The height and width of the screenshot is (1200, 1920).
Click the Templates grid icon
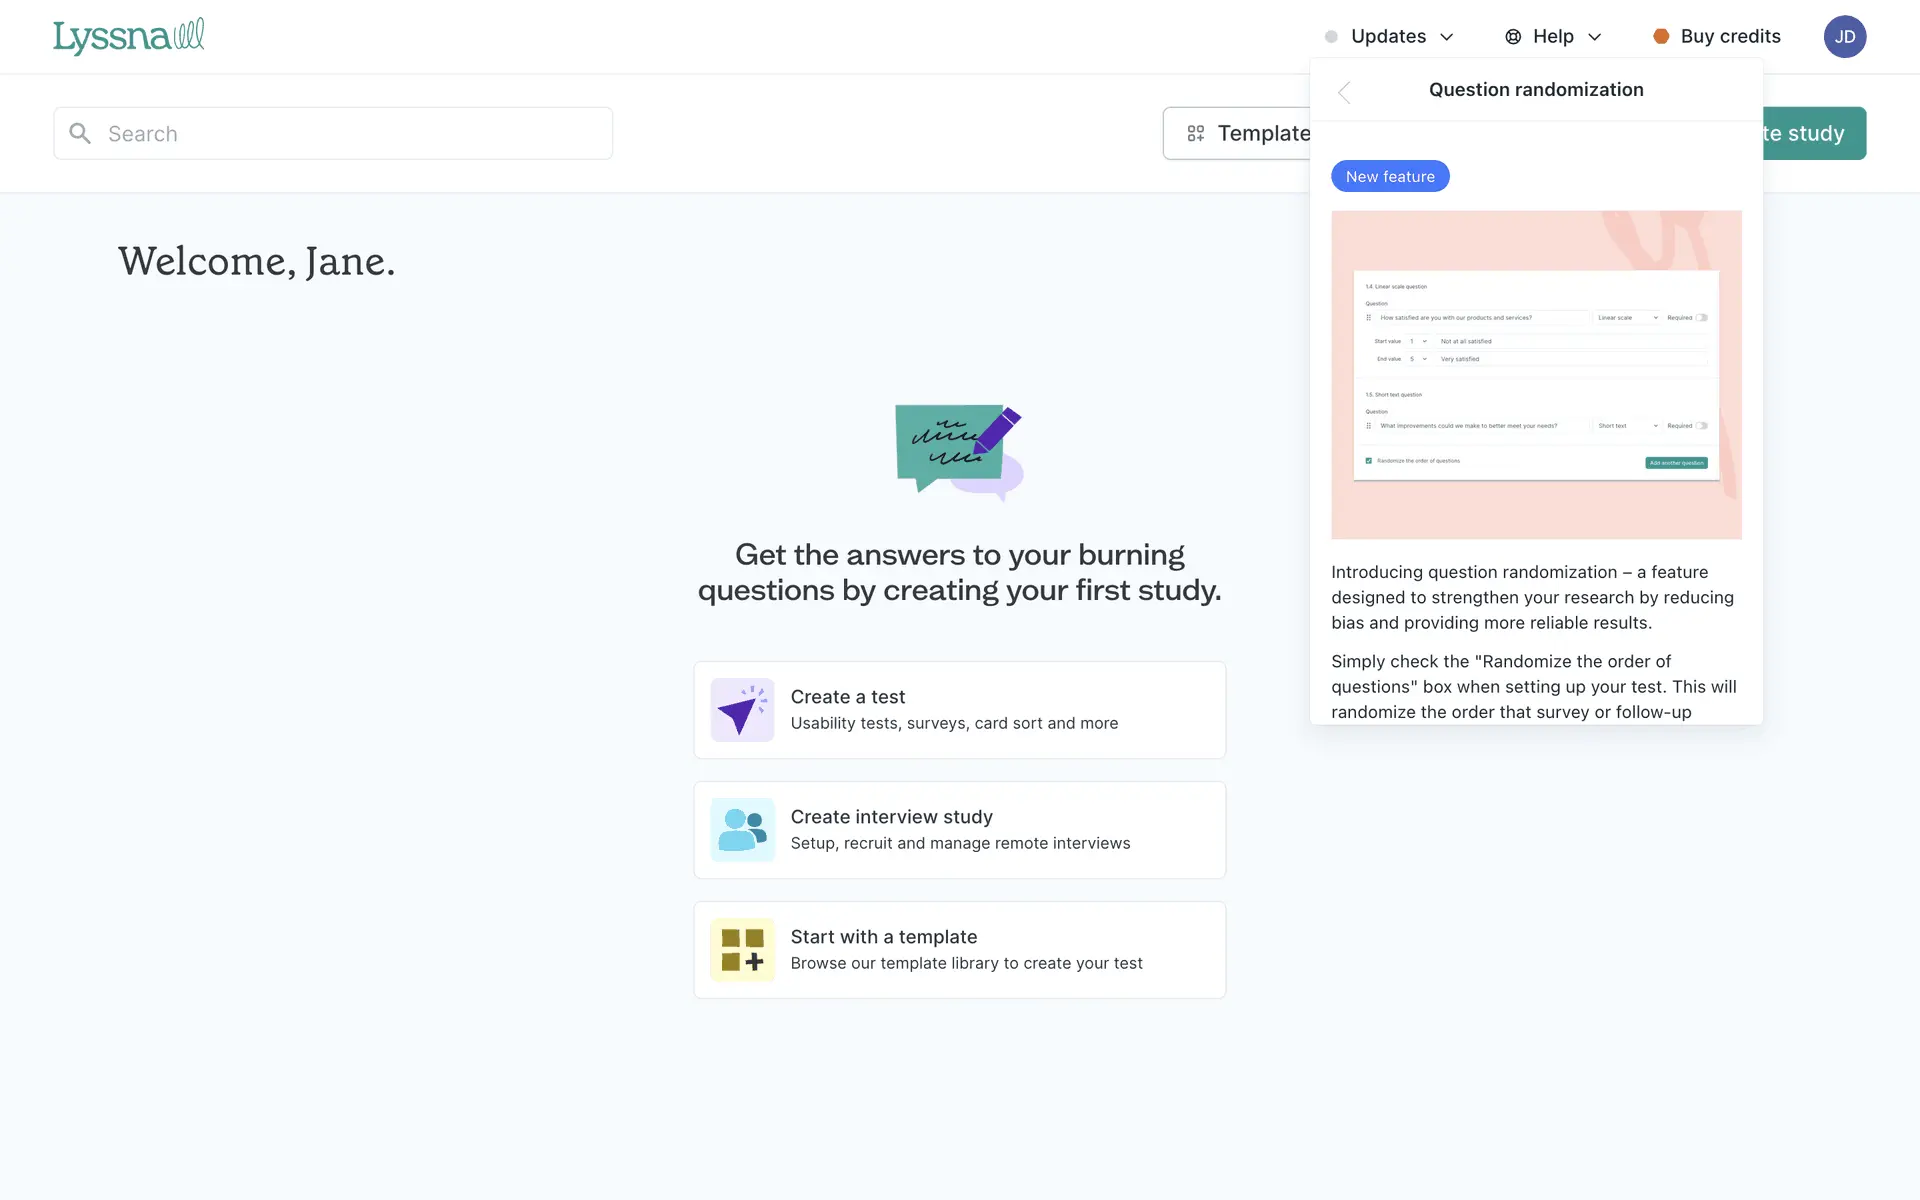point(1195,133)
